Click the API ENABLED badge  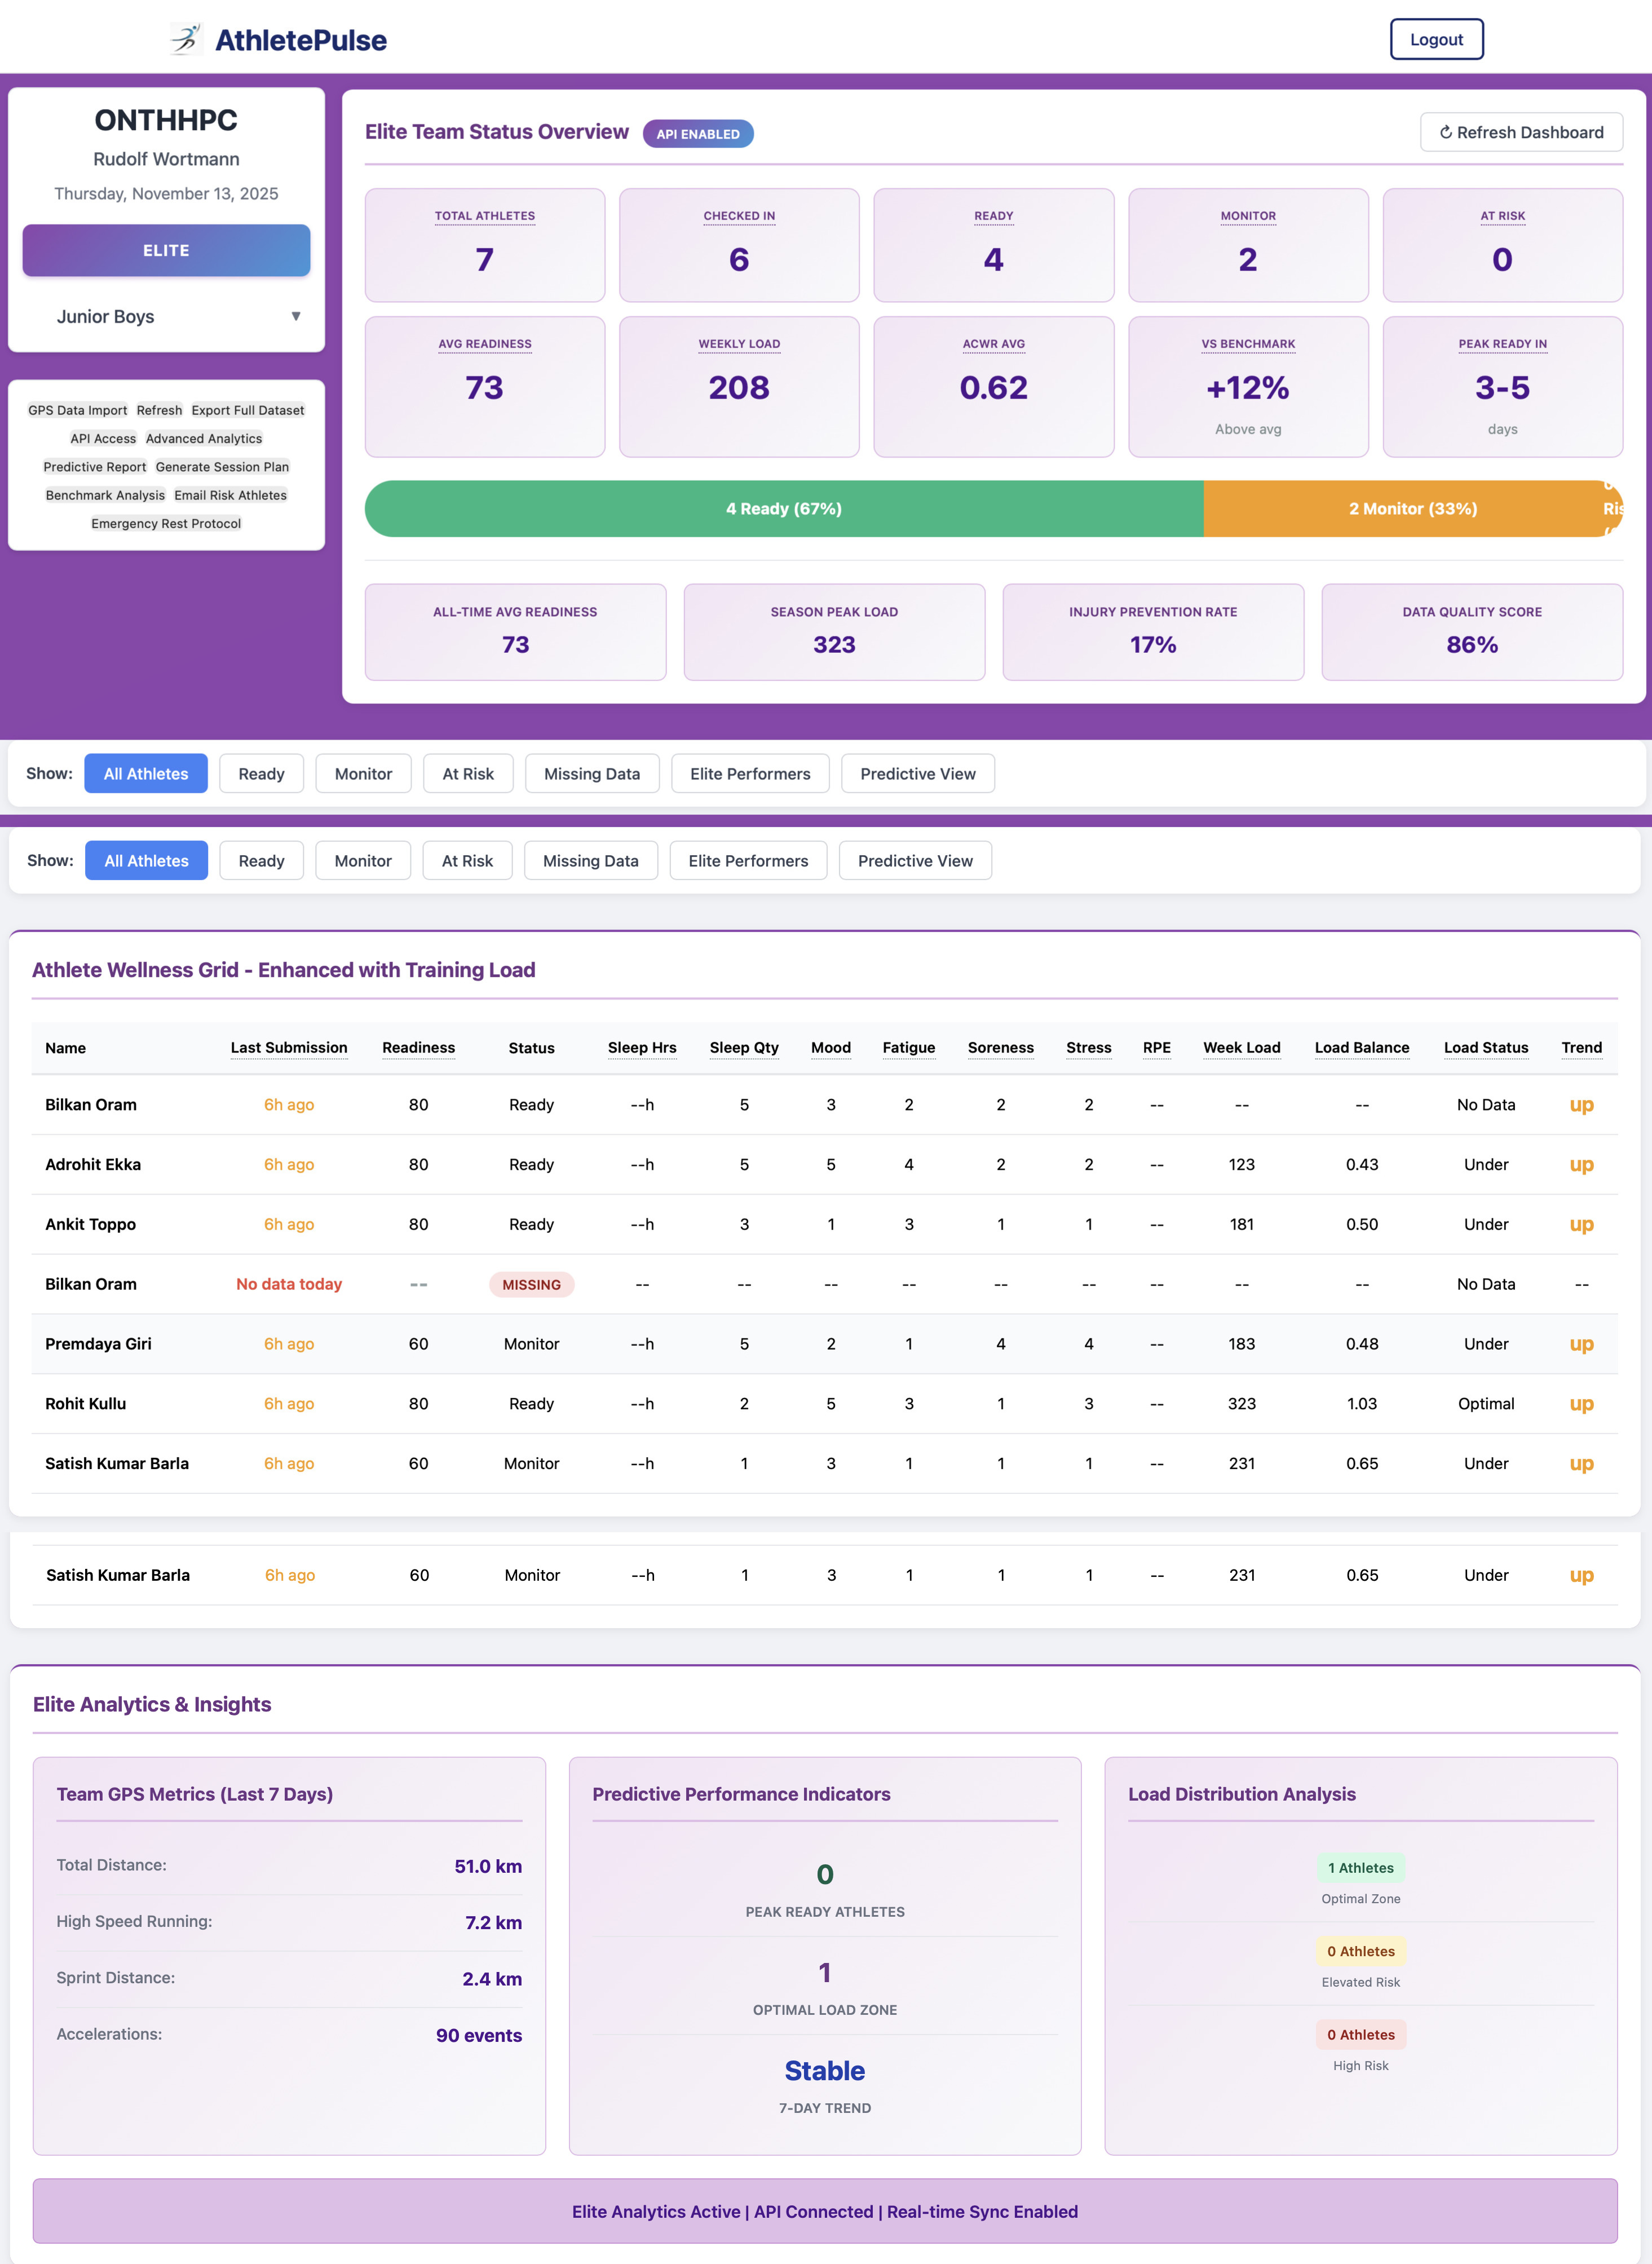pyautogui.click(x=699, y=133)
